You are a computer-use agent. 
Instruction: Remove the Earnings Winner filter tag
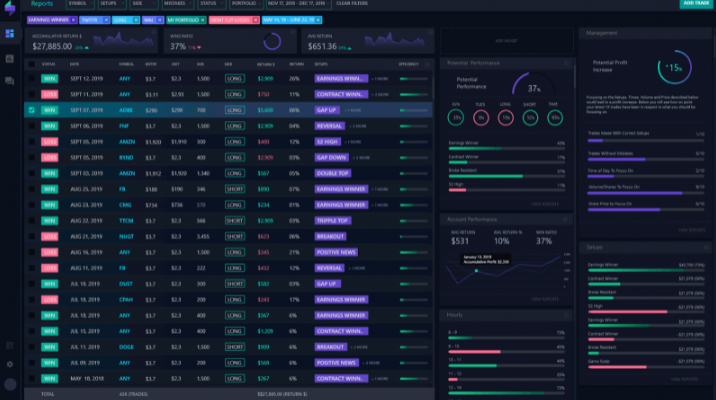(73, 20)
